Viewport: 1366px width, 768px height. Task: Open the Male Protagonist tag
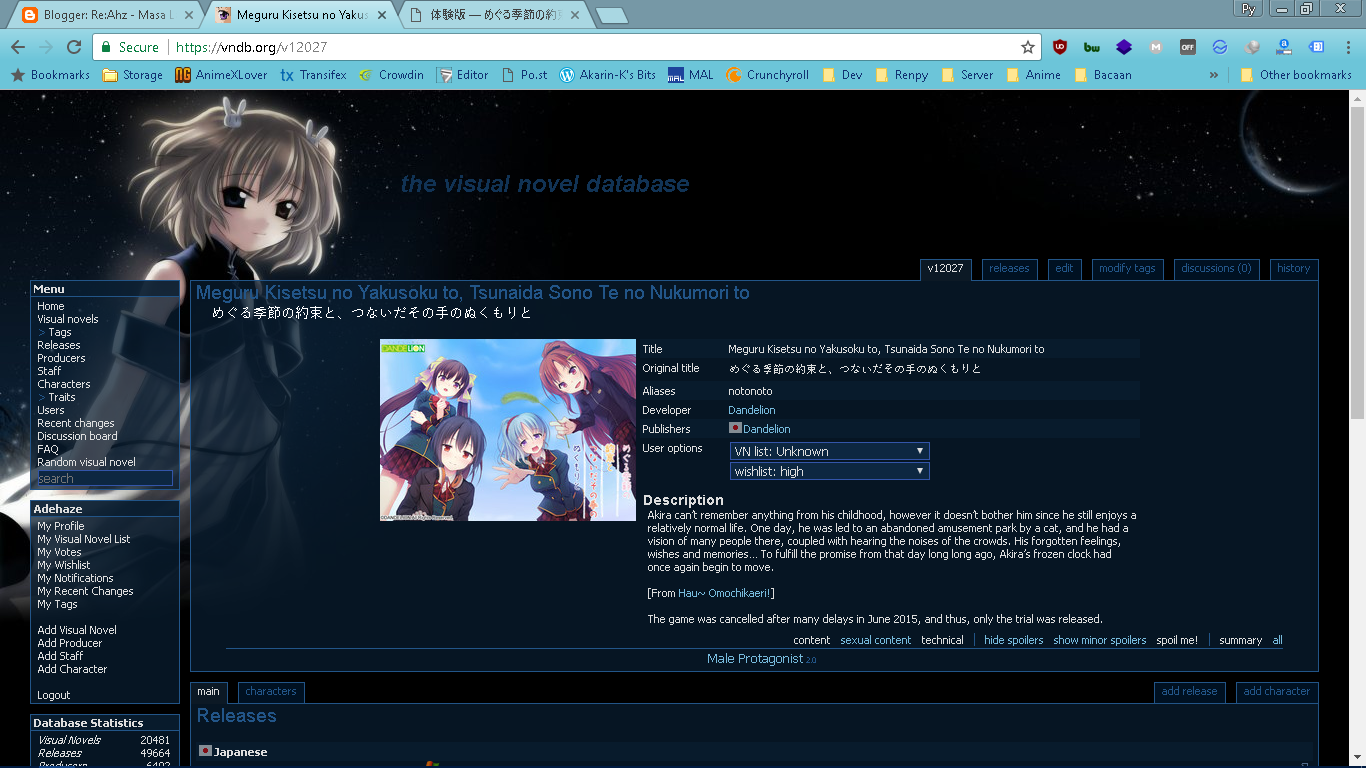coord(755,659)
